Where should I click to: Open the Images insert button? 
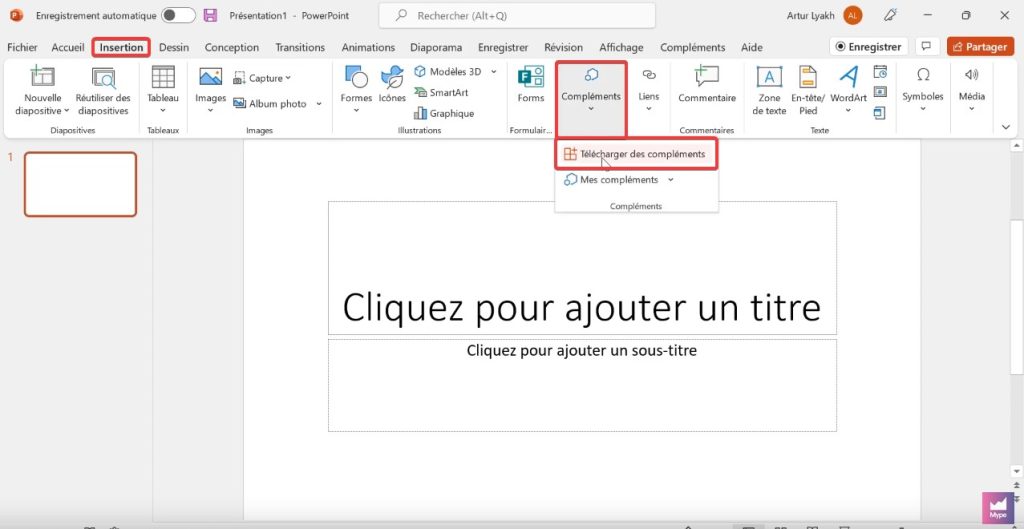[210, 90]
